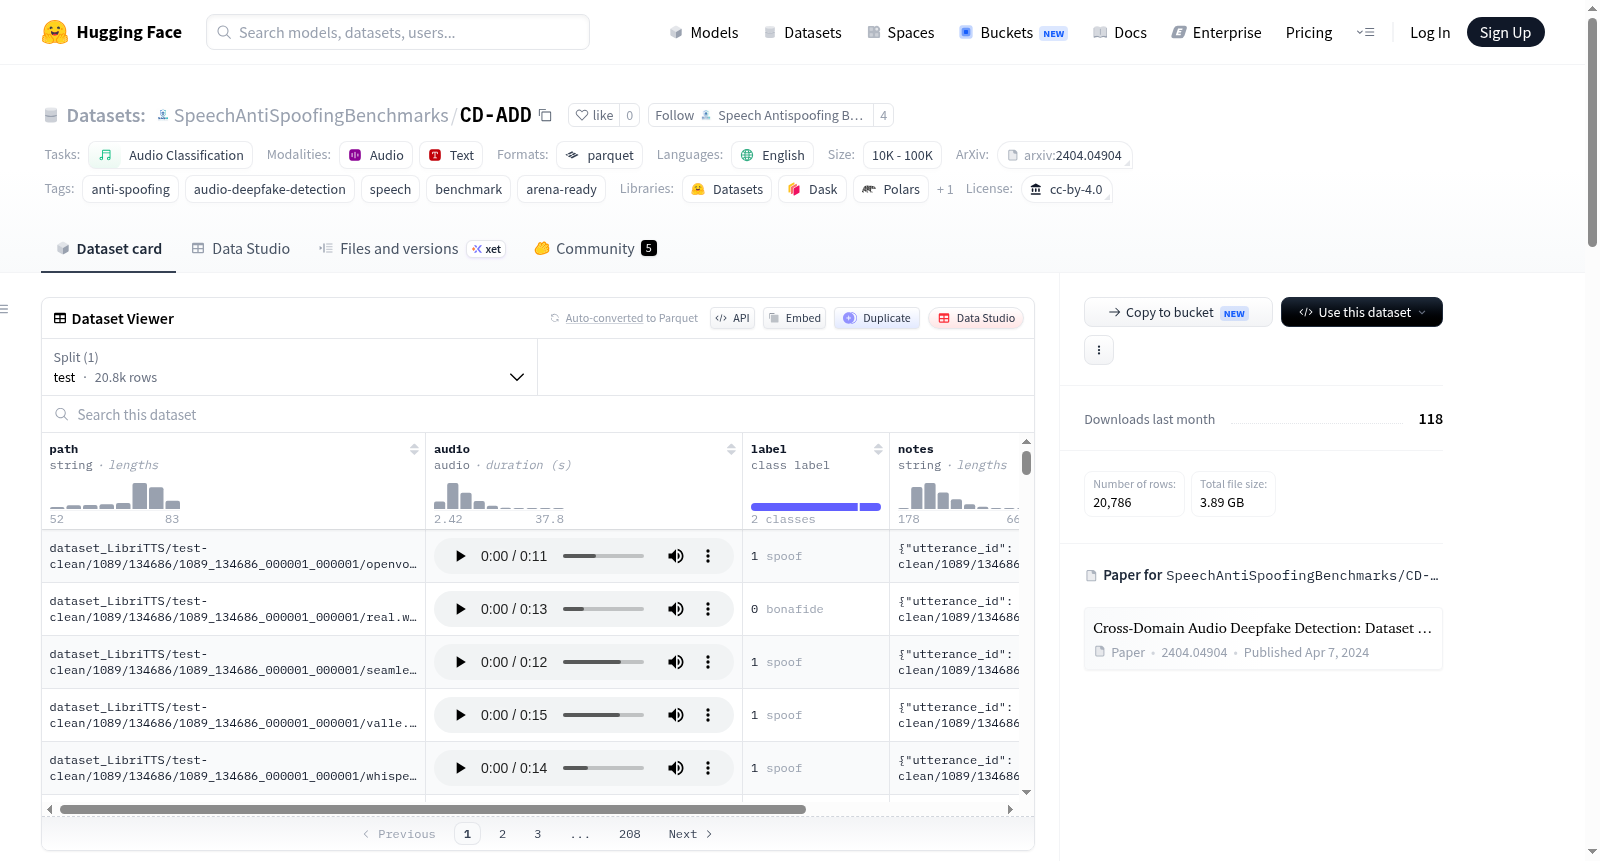Open the Embed viewer button
The image size is (1600, 861).
tap(794, 318)
